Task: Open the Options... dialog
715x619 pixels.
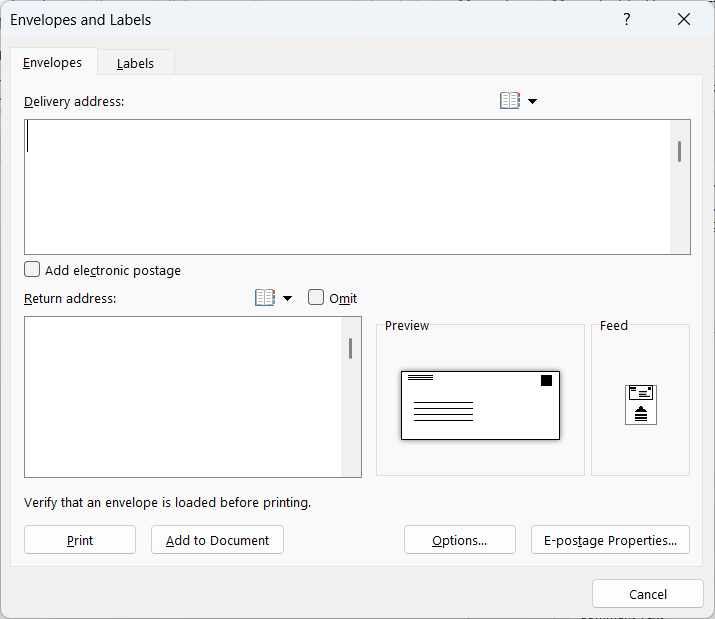Action: pyautogui.click(x=460, y=540)
